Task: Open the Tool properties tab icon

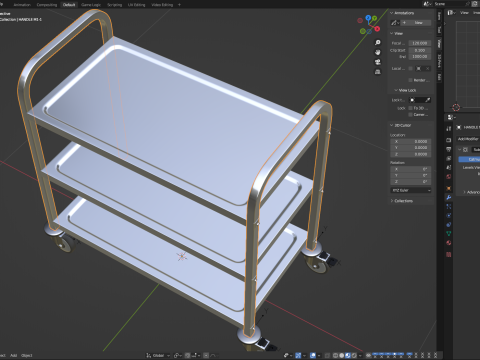Action: (449, 128)
